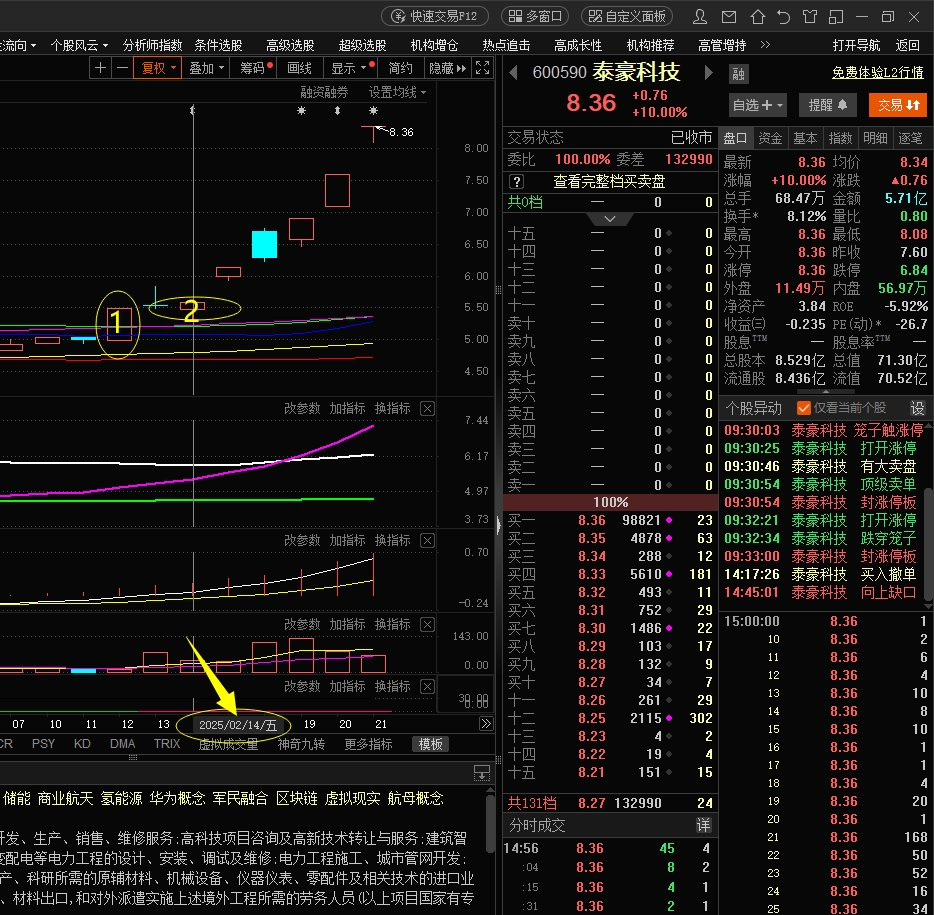Click 查看完整档买卖盘 link

(x=609, y=182)
